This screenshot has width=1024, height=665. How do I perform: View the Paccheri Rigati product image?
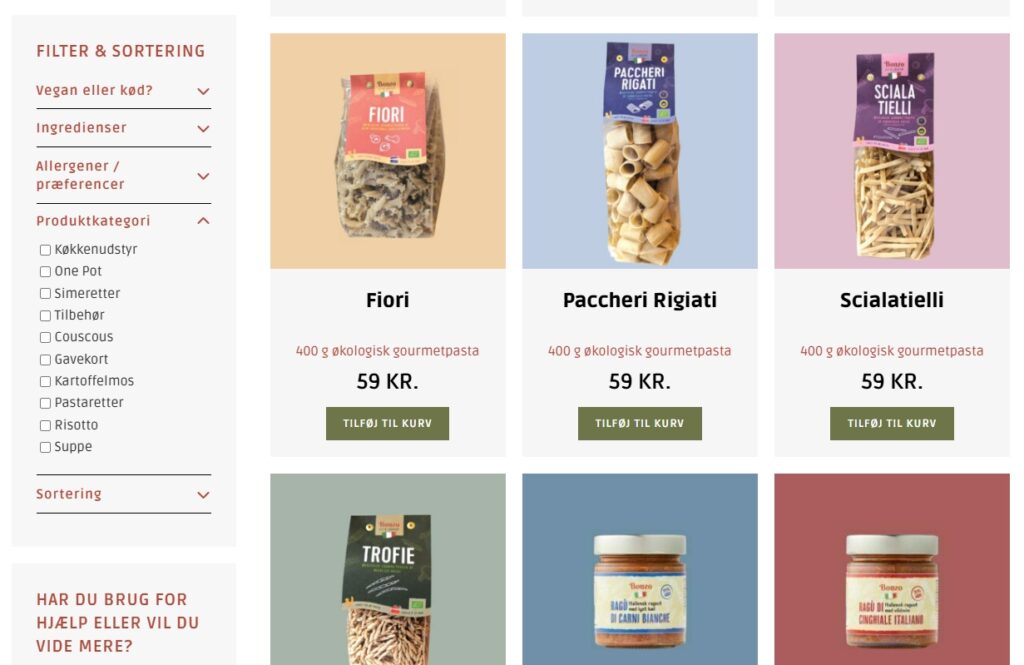(x=640, y=151)
